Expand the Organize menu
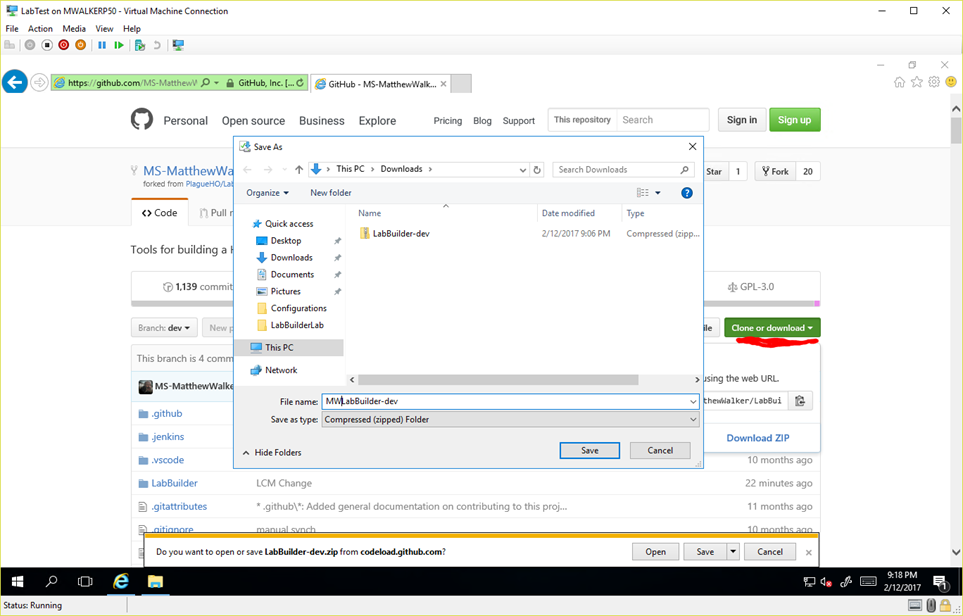 267,193
